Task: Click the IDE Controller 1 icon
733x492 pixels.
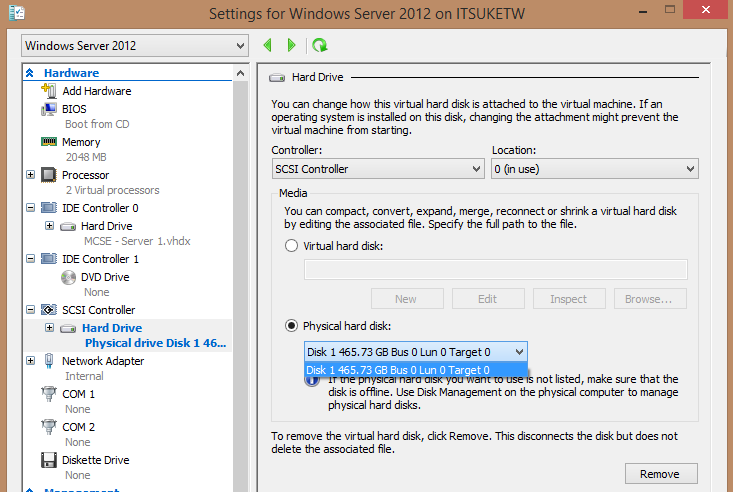Action: click(49, 259)
